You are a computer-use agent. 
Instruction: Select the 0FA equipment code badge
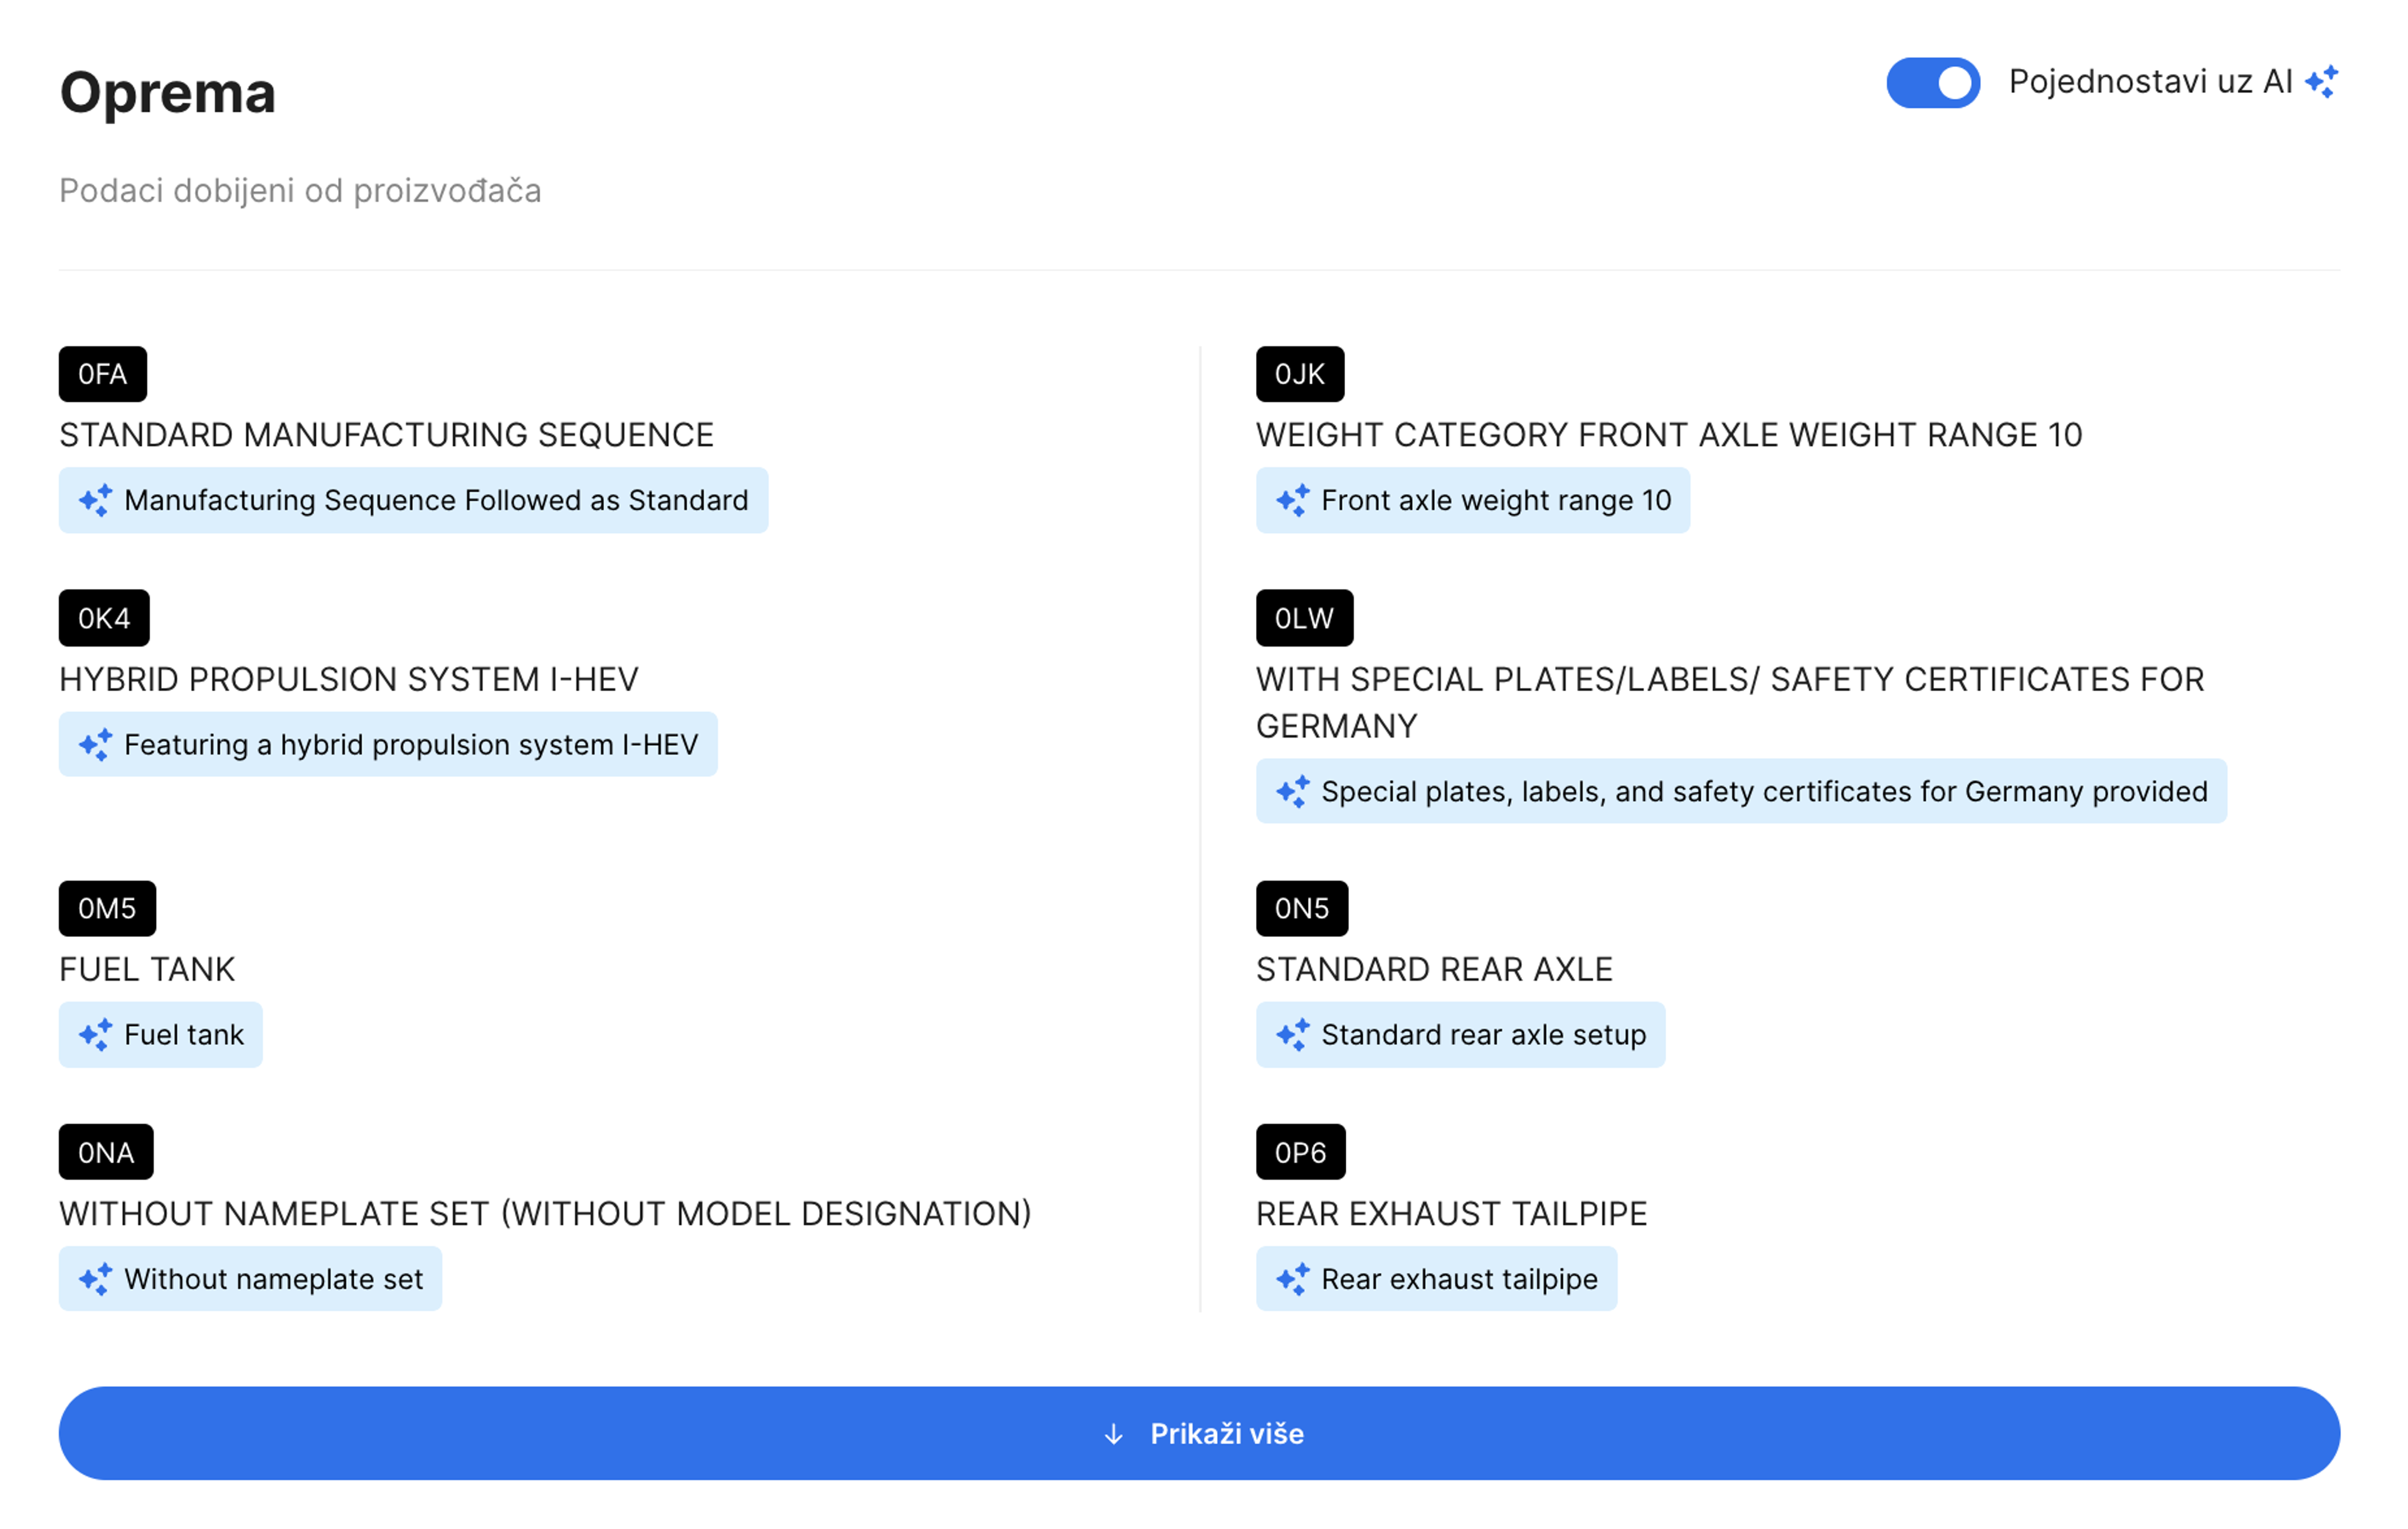tap(103, 374)
